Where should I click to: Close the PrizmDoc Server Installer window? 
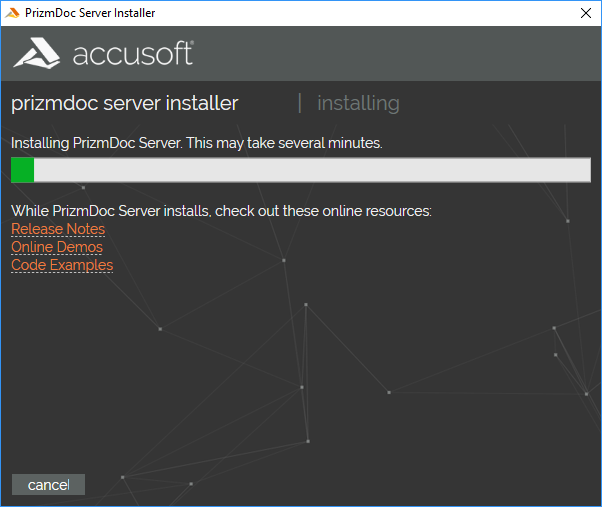(586, 13)
